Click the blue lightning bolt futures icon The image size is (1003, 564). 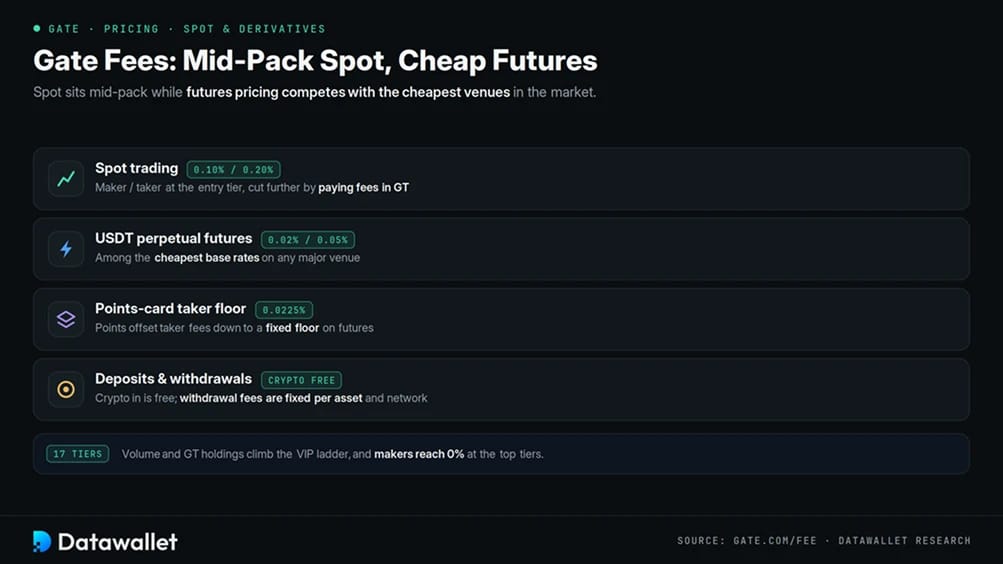66,249
